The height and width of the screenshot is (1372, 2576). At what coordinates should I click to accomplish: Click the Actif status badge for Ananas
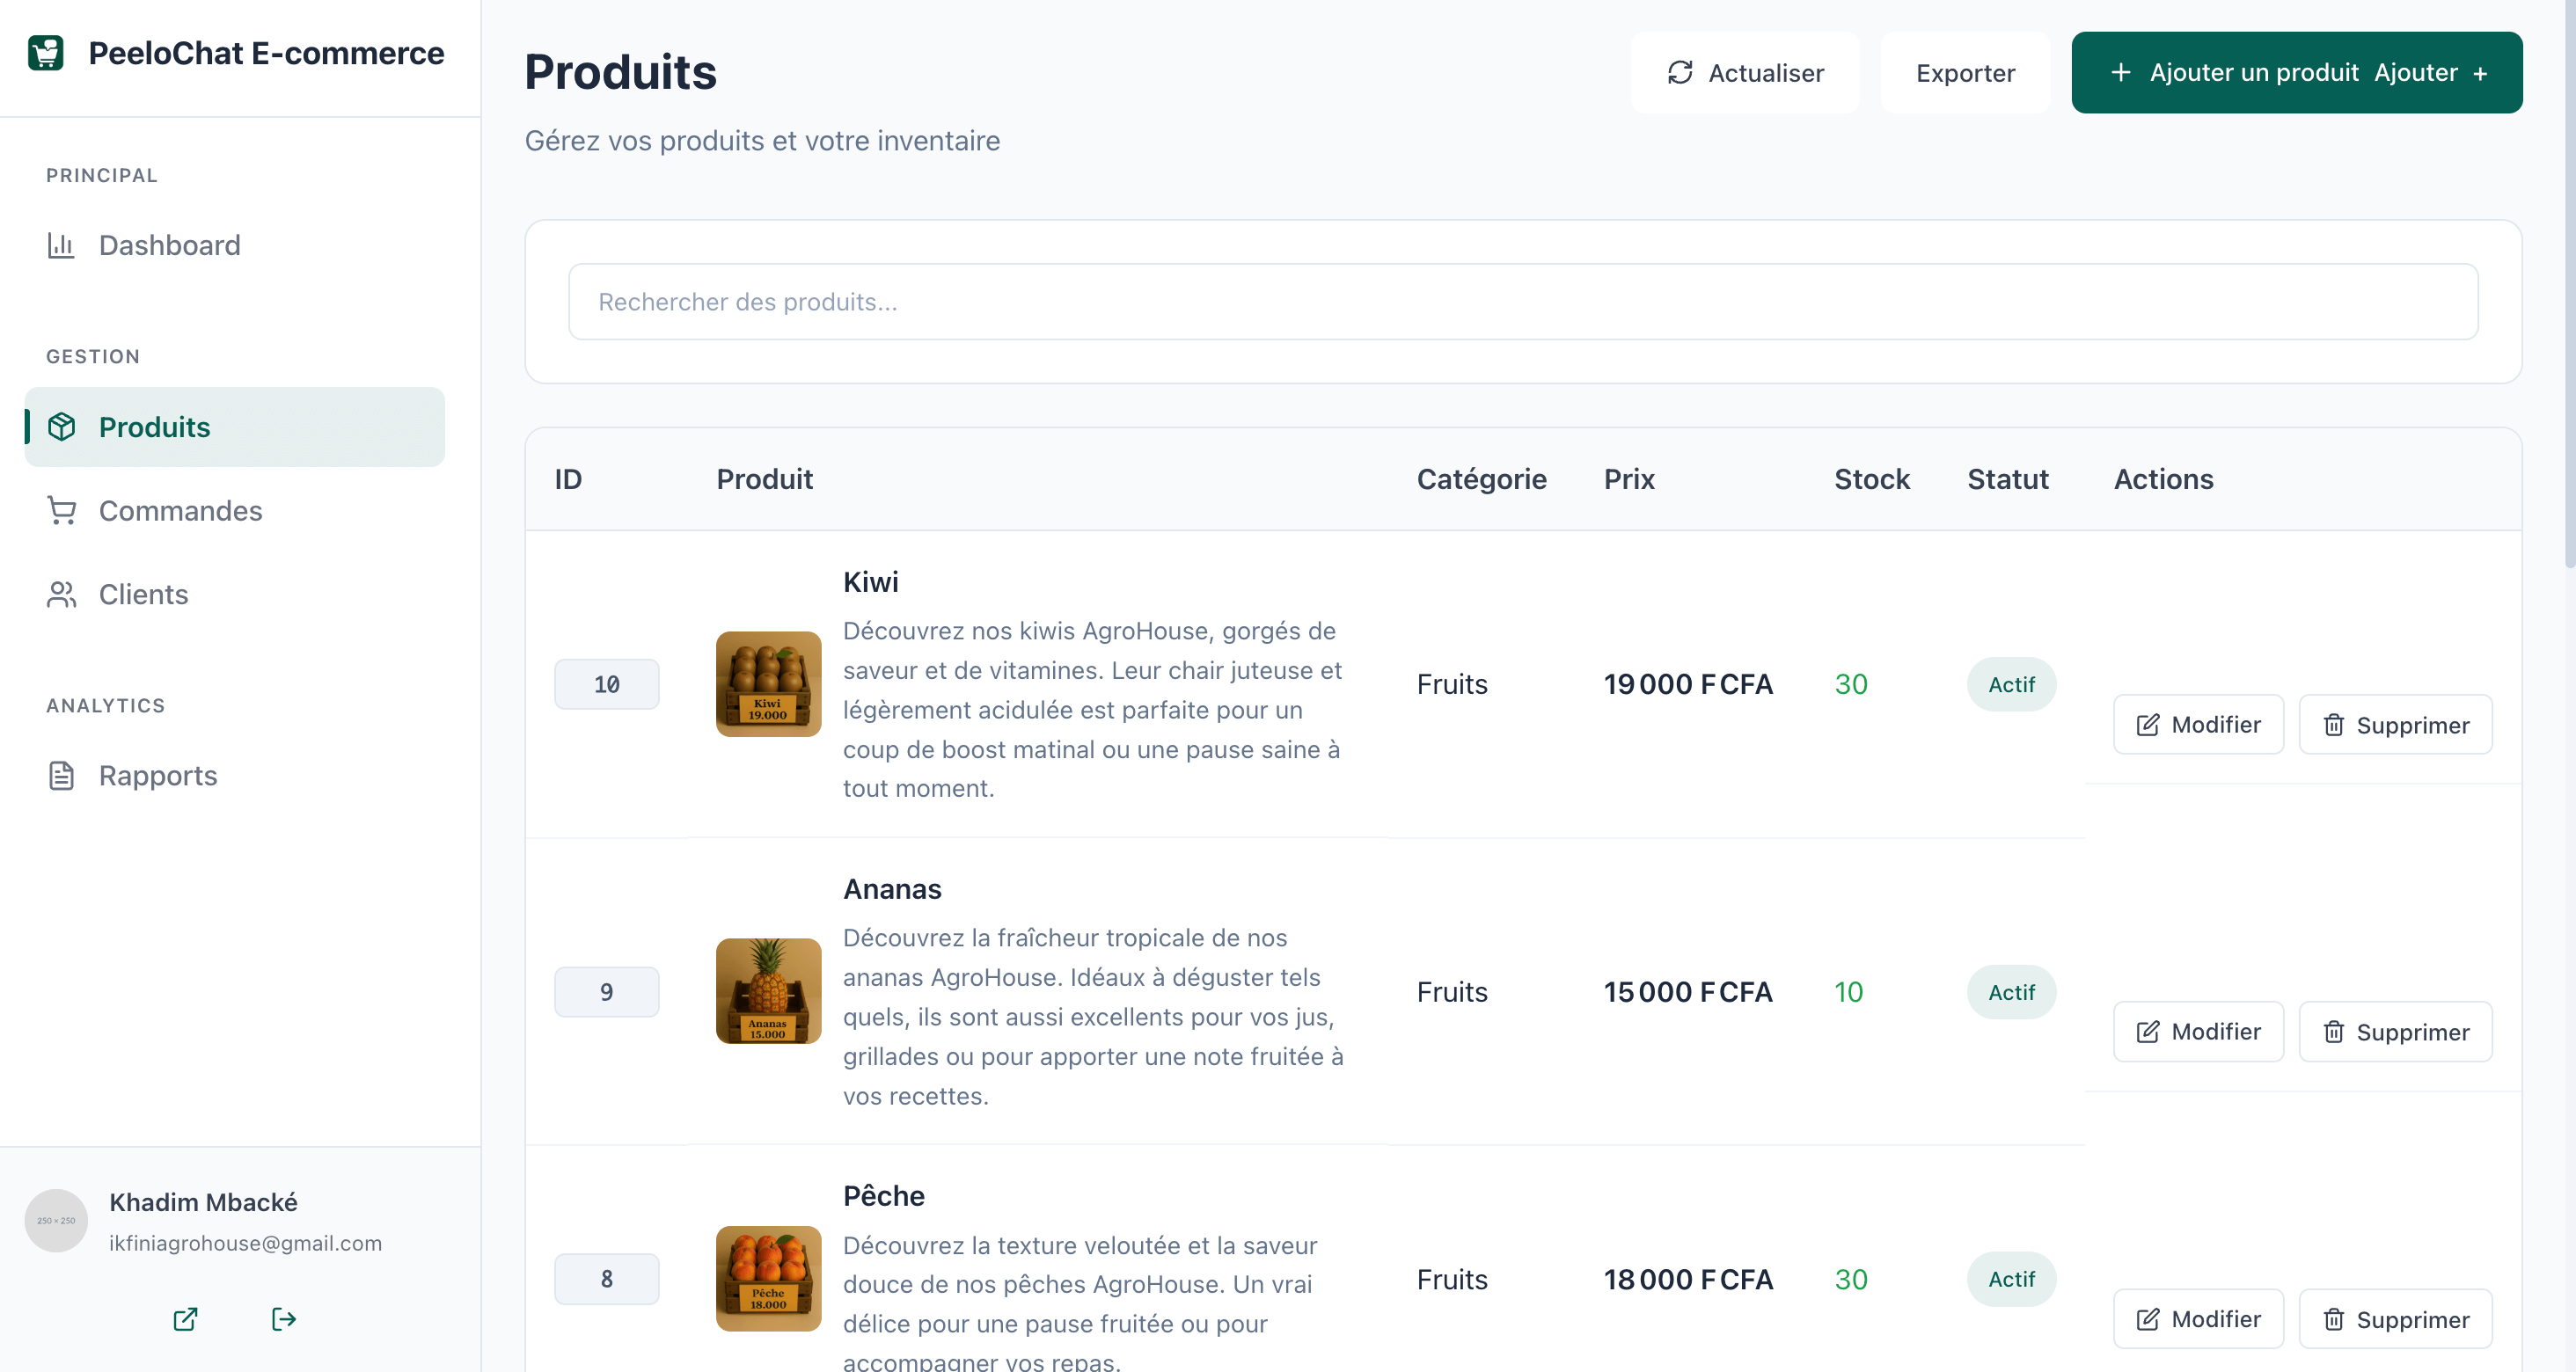[x=2010, y=991]
